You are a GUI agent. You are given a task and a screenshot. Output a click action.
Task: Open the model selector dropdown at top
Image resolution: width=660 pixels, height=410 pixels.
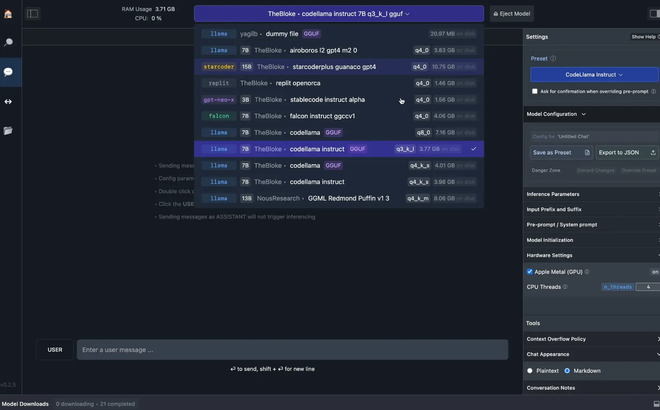[339, 14]
